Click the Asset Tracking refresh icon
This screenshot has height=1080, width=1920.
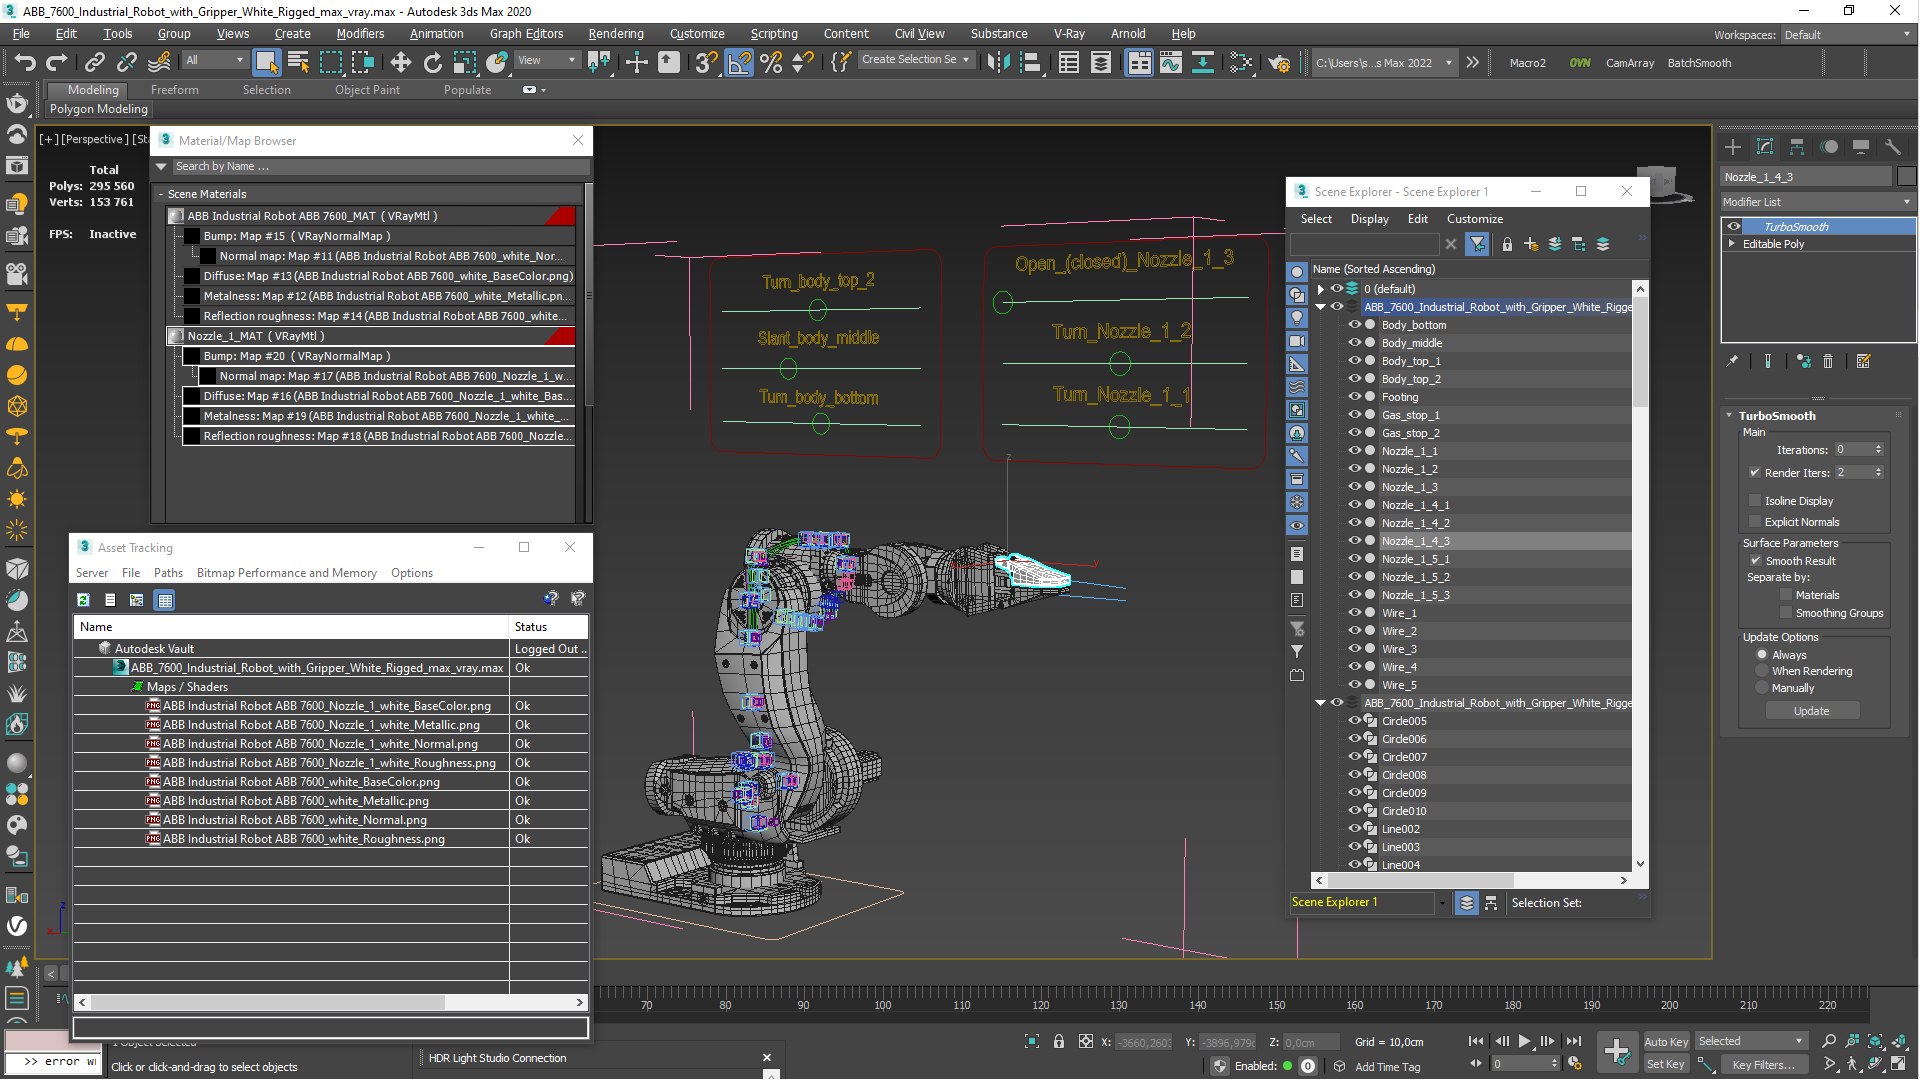pyautogui.click(x=84, y=600)
